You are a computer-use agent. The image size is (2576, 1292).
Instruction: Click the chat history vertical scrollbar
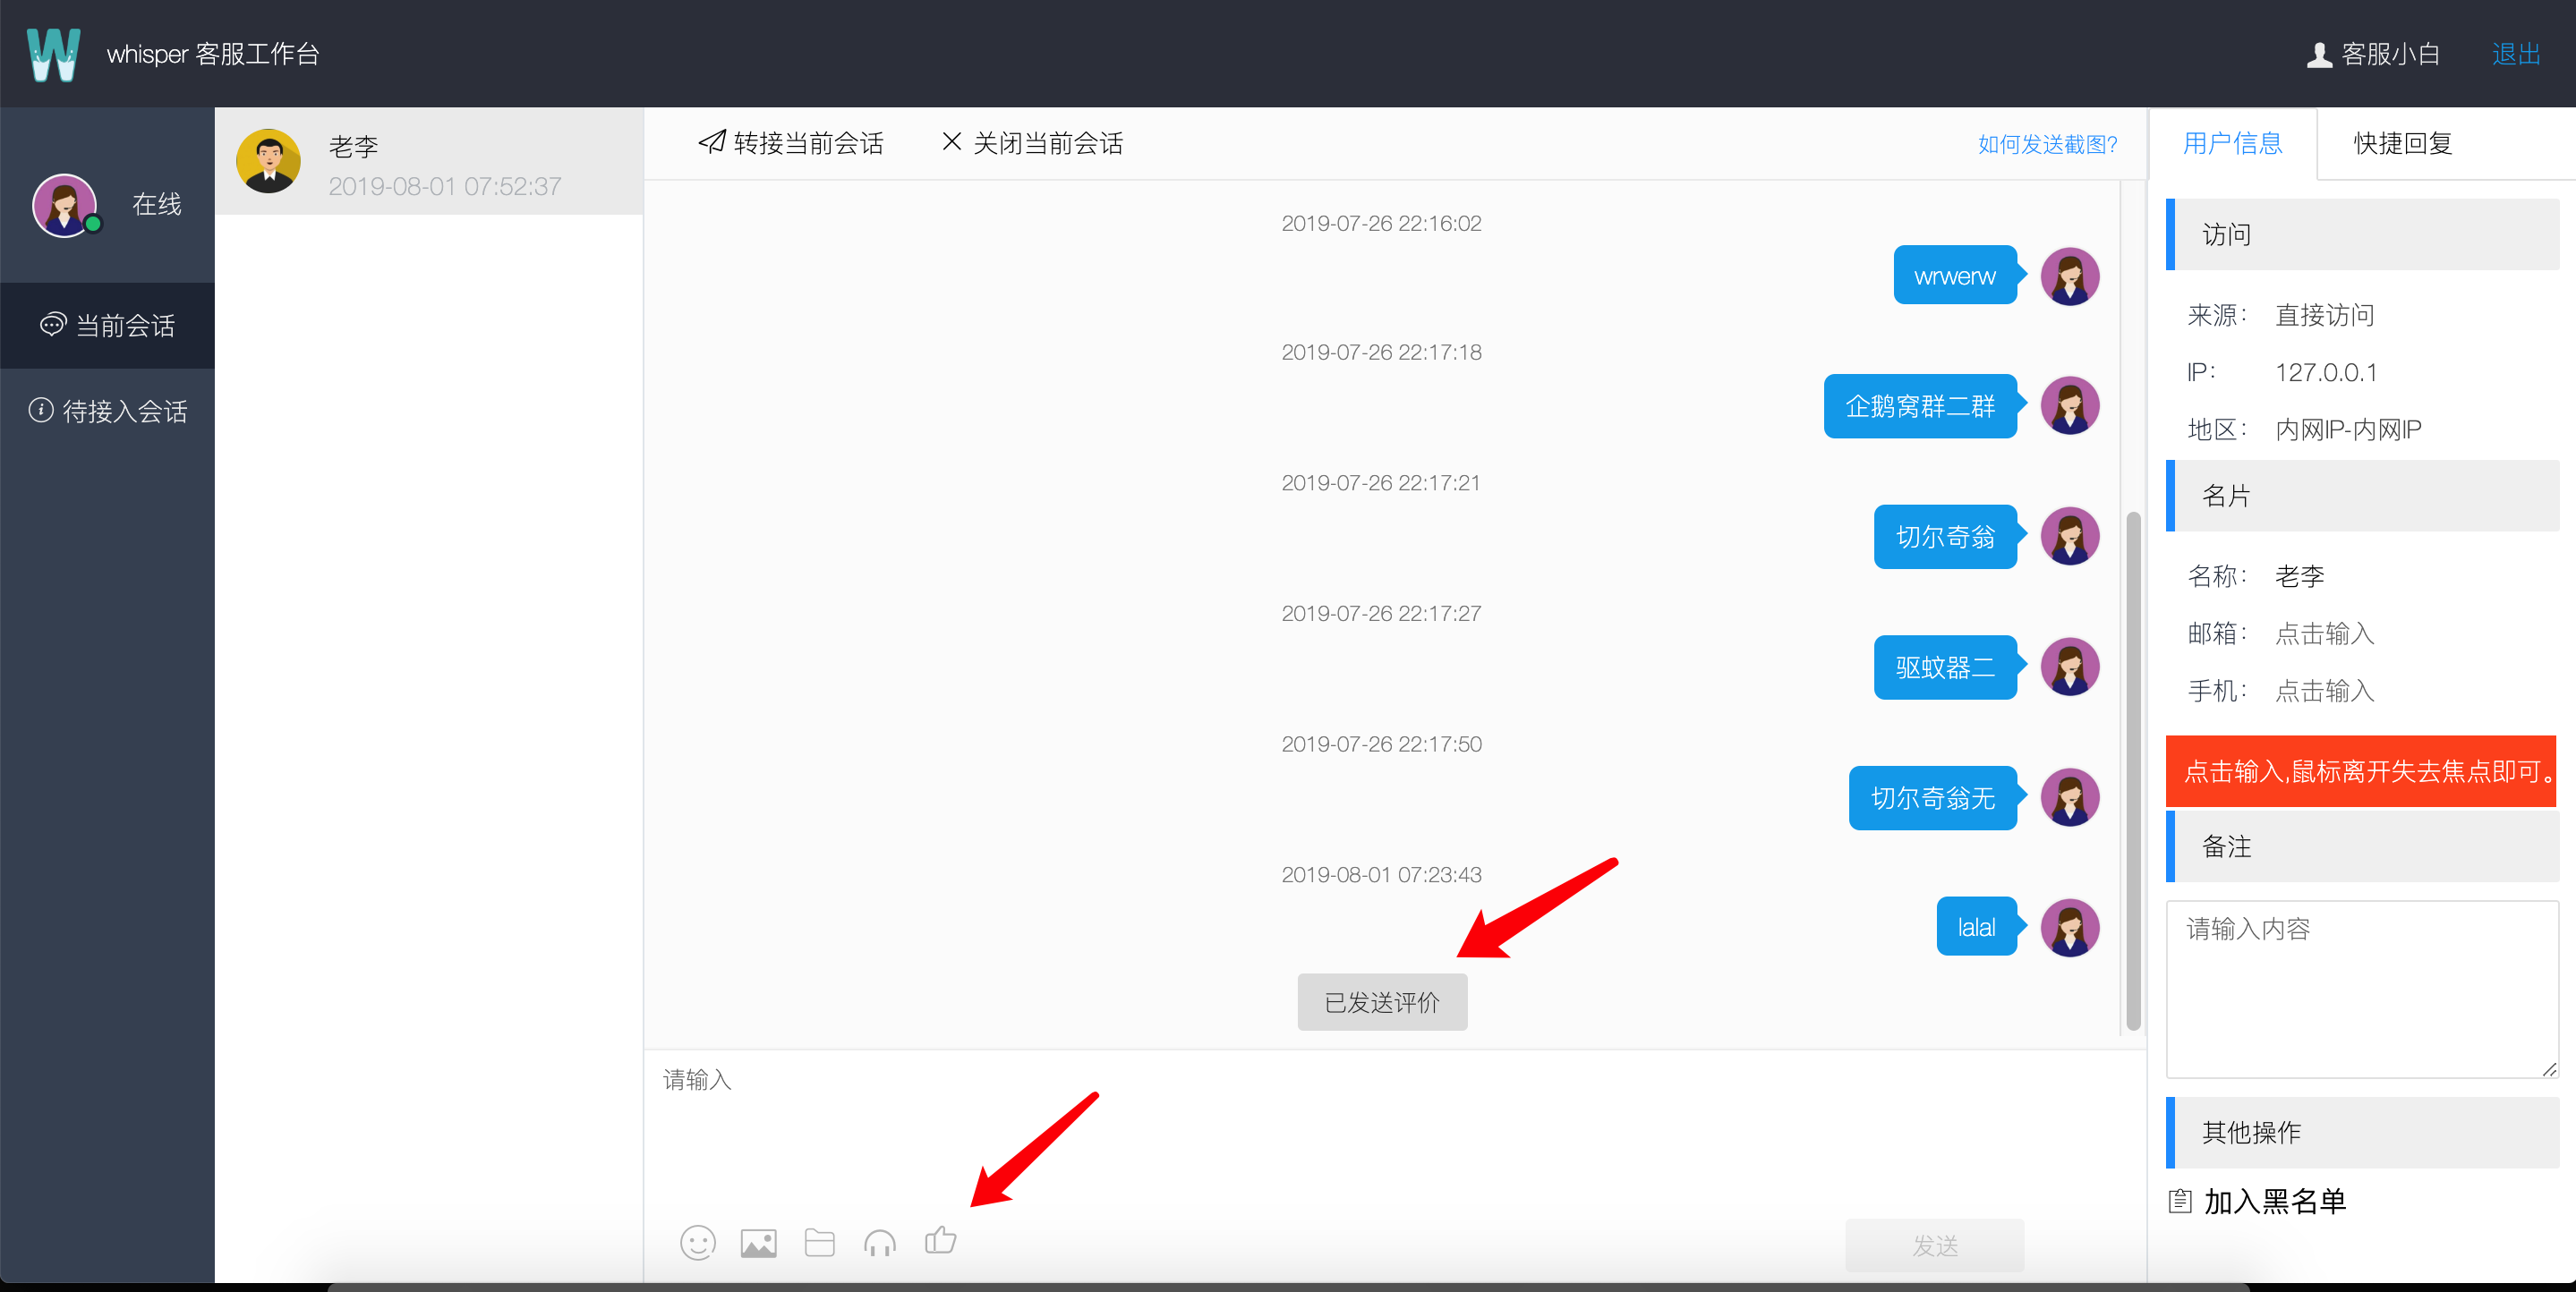[2132, 770]
